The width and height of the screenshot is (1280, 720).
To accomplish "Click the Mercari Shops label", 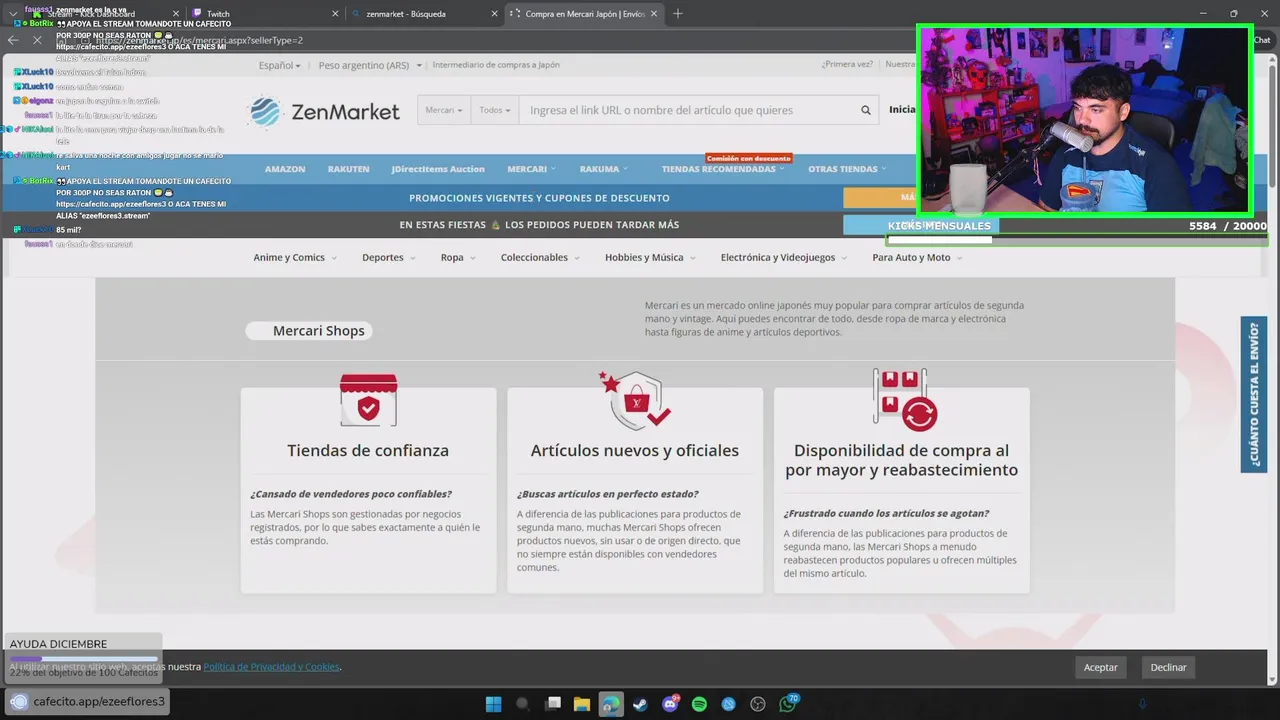I will [309, 331].
